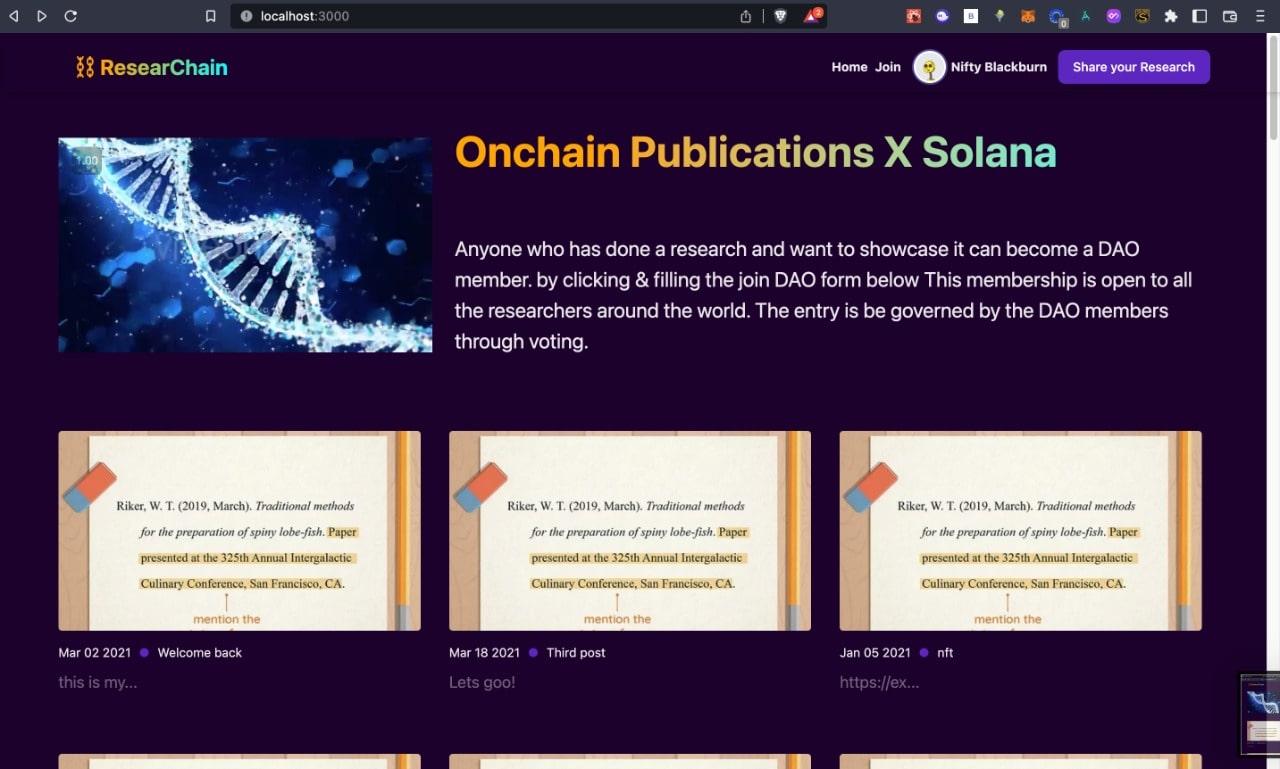
Task: Click the DNA helix hero image
Action: pos(245,245)
